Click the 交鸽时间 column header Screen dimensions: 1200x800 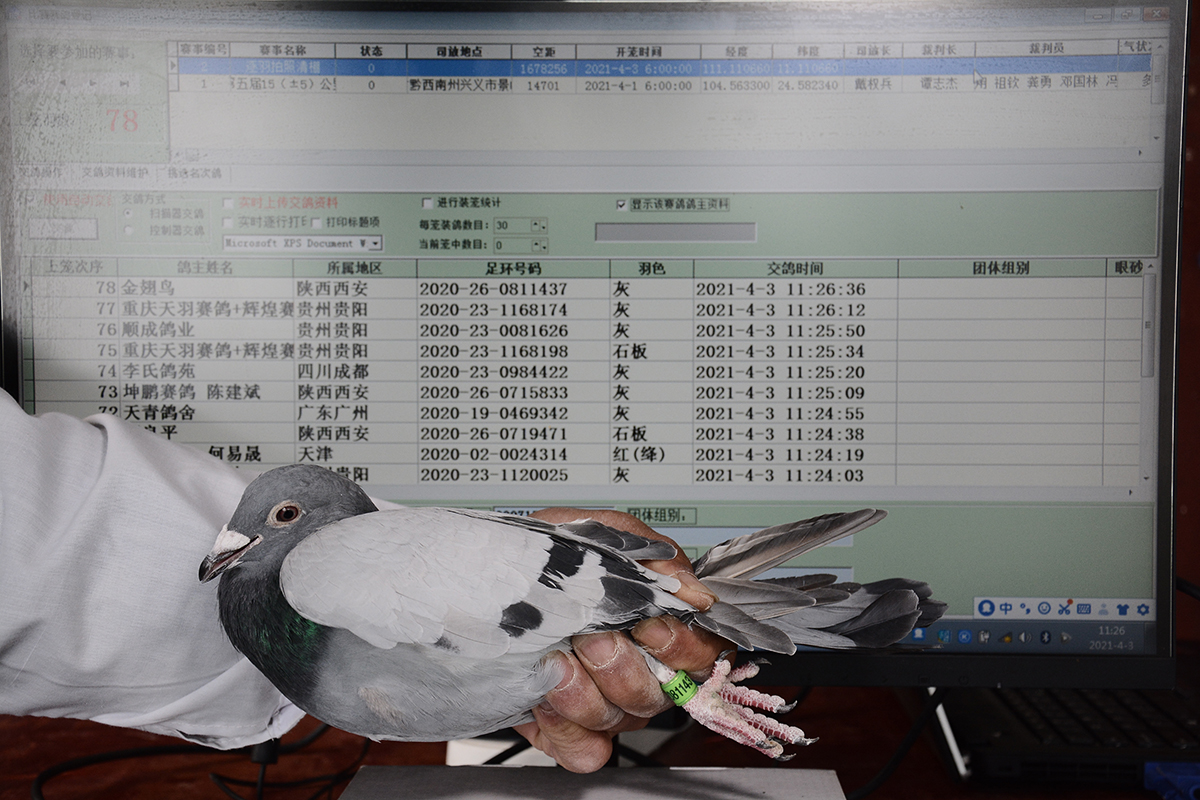point(796,268)
